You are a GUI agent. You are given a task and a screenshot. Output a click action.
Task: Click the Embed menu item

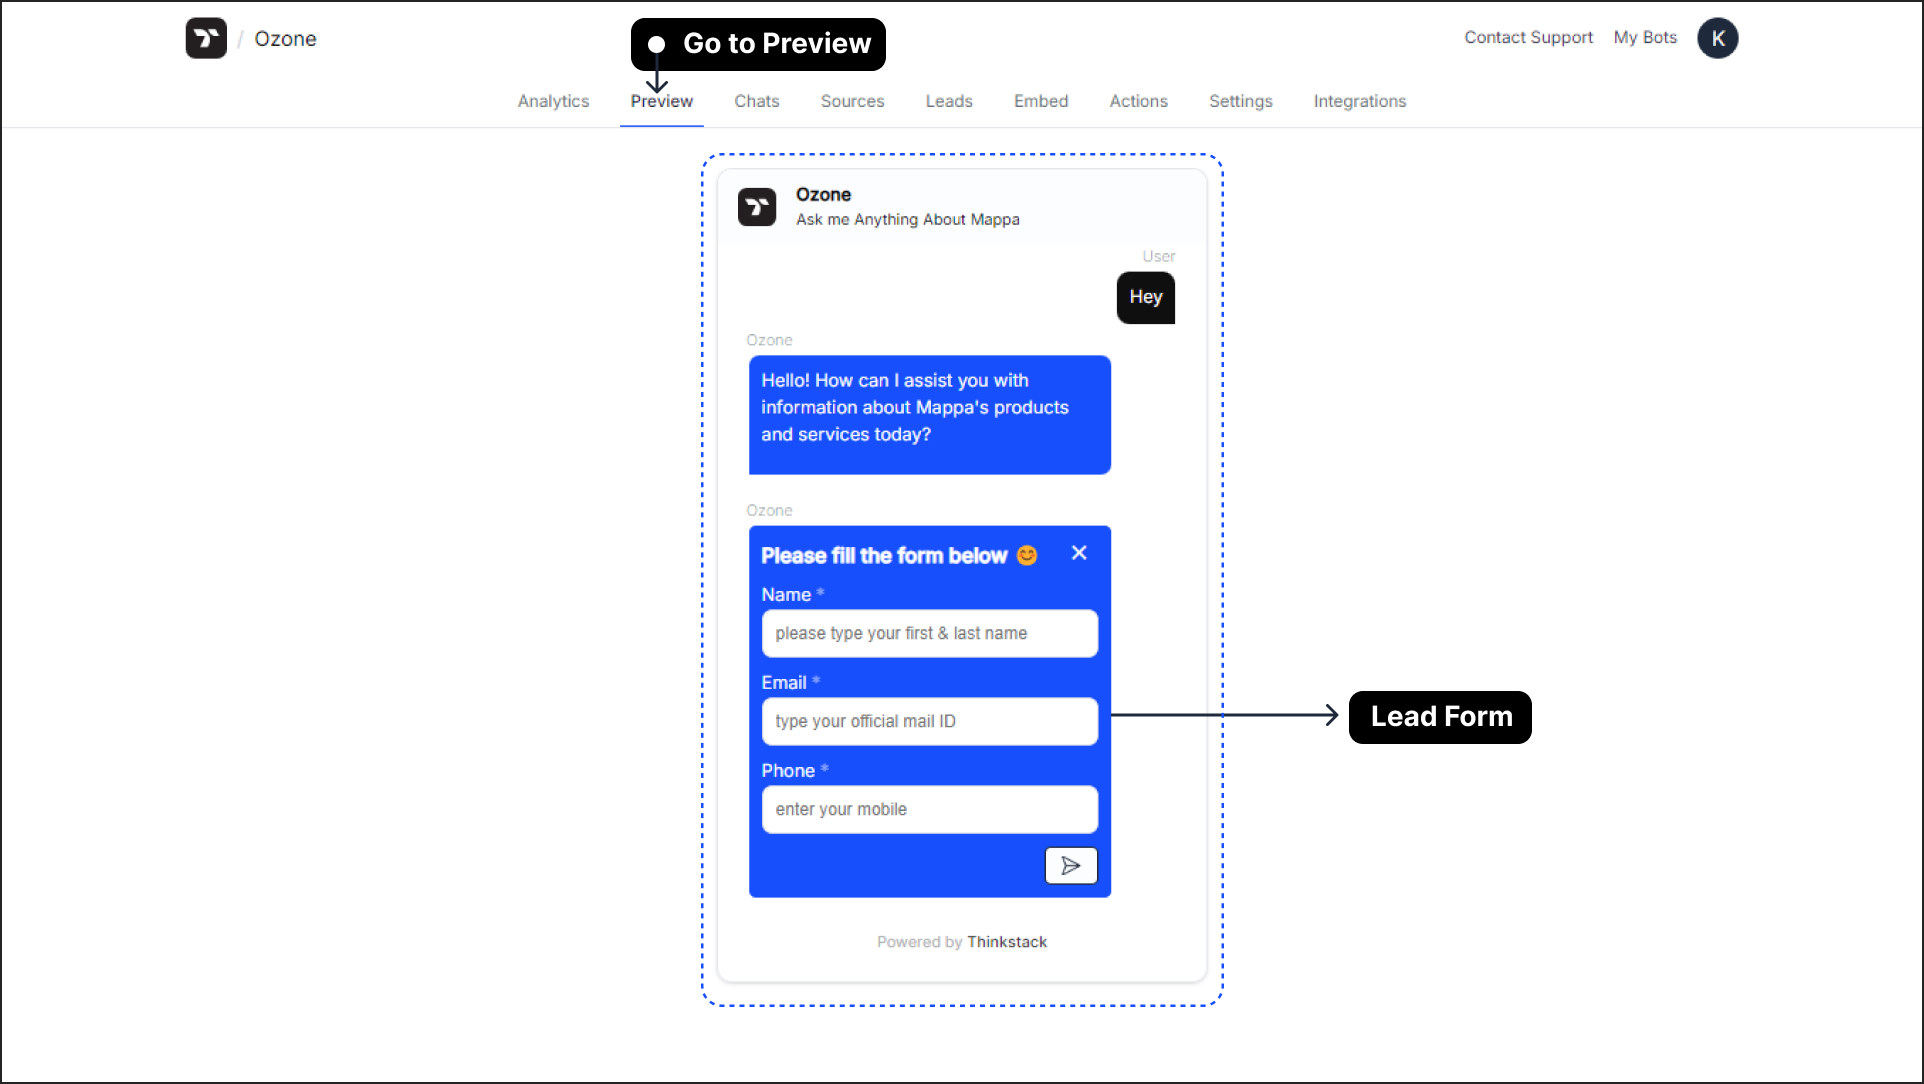(1039, 100)
